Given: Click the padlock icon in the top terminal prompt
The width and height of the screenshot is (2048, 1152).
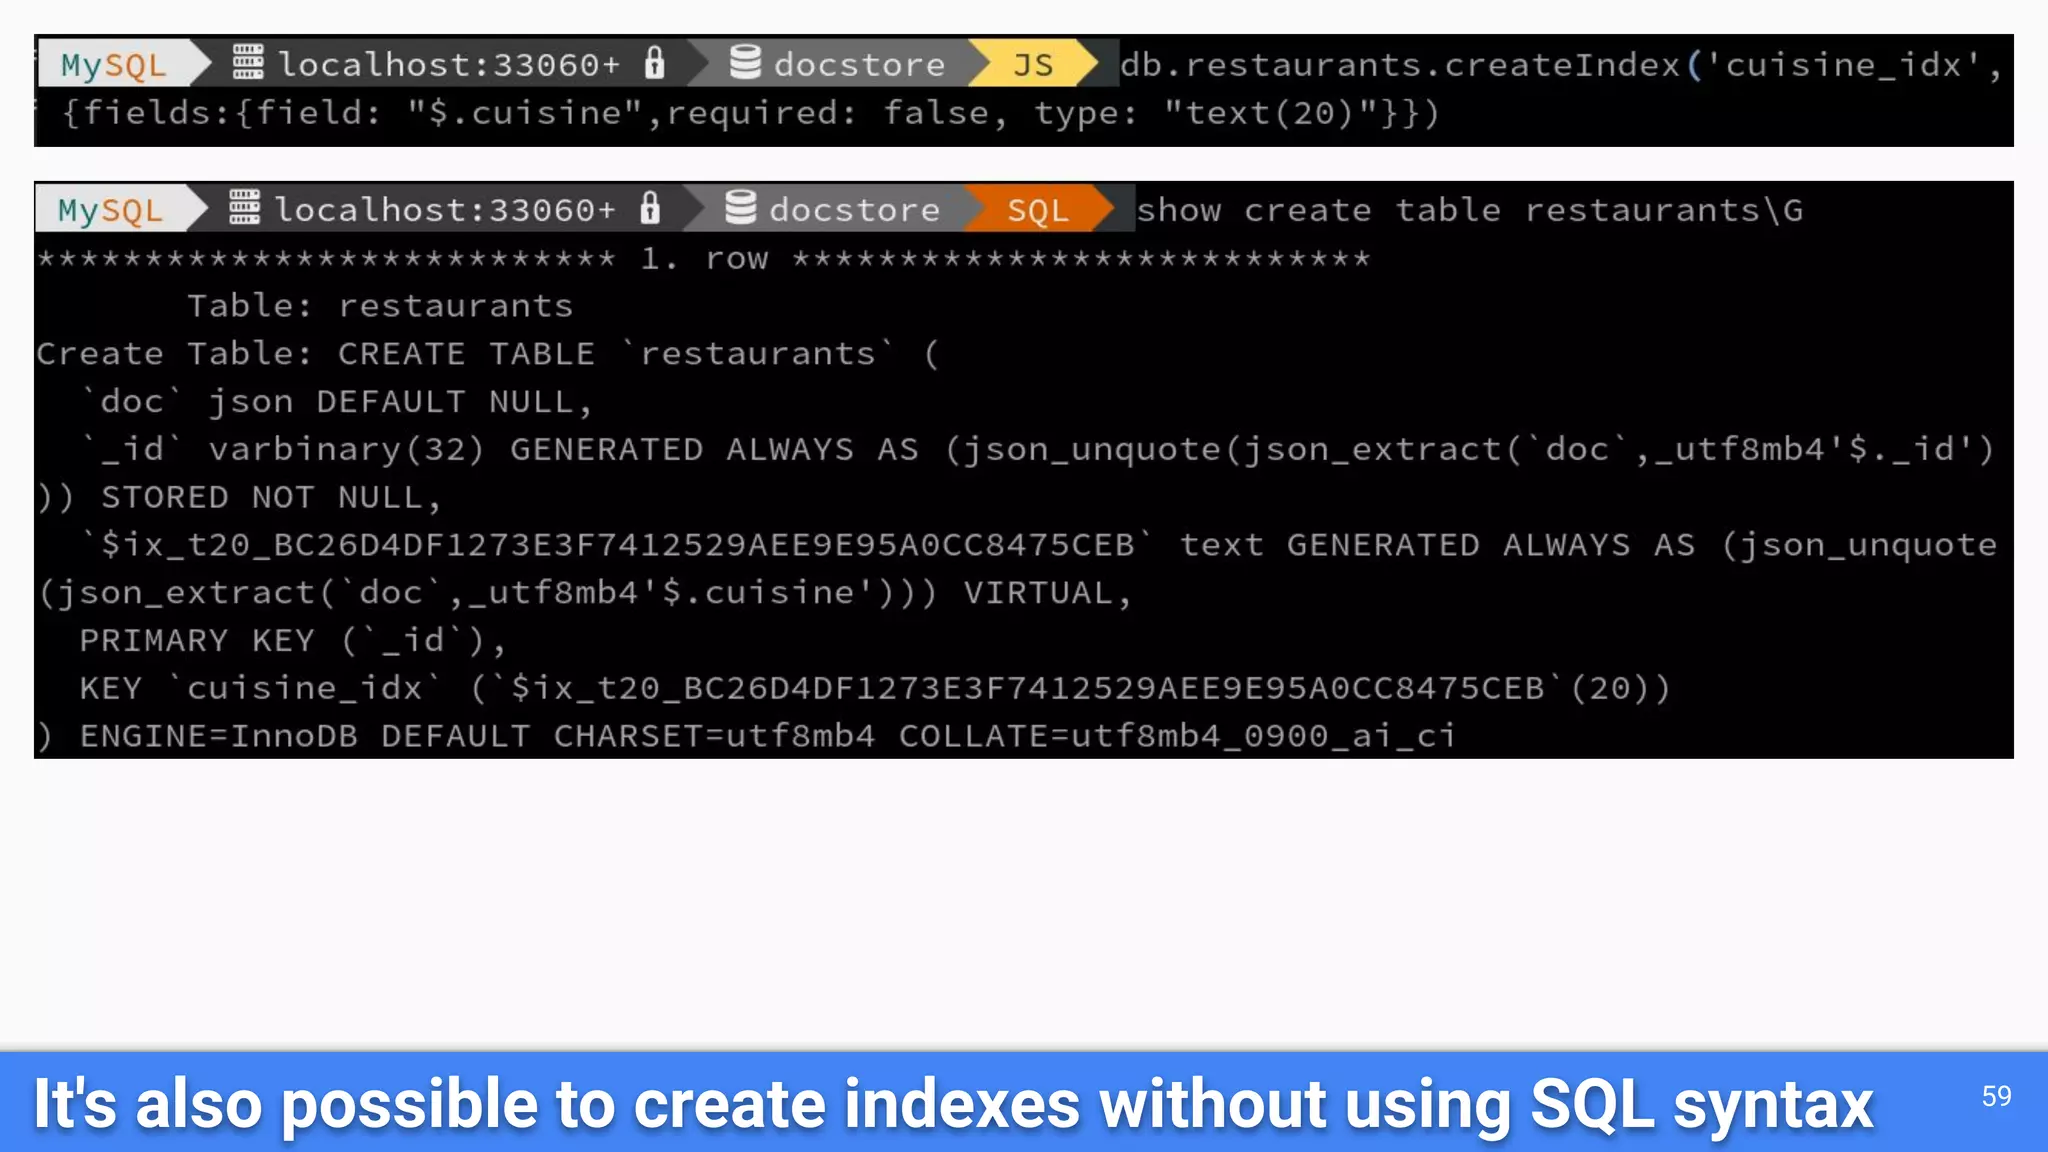Looking at the screenshot, I should pyautogui.click(x=654, y=62).
